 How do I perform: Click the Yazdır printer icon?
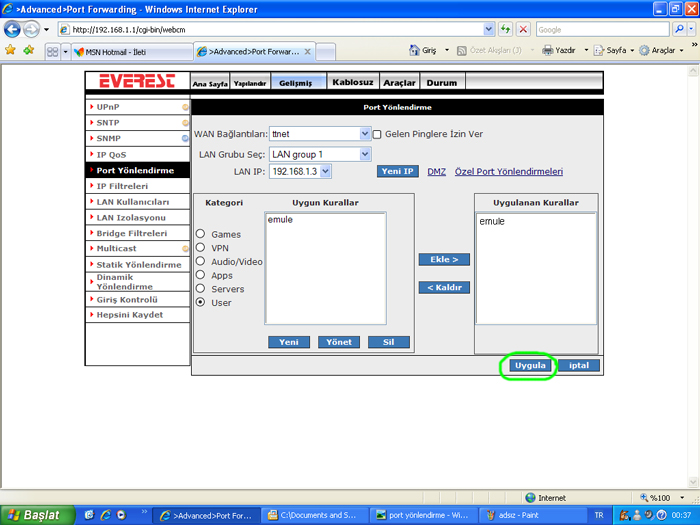(x=547, y=50)
